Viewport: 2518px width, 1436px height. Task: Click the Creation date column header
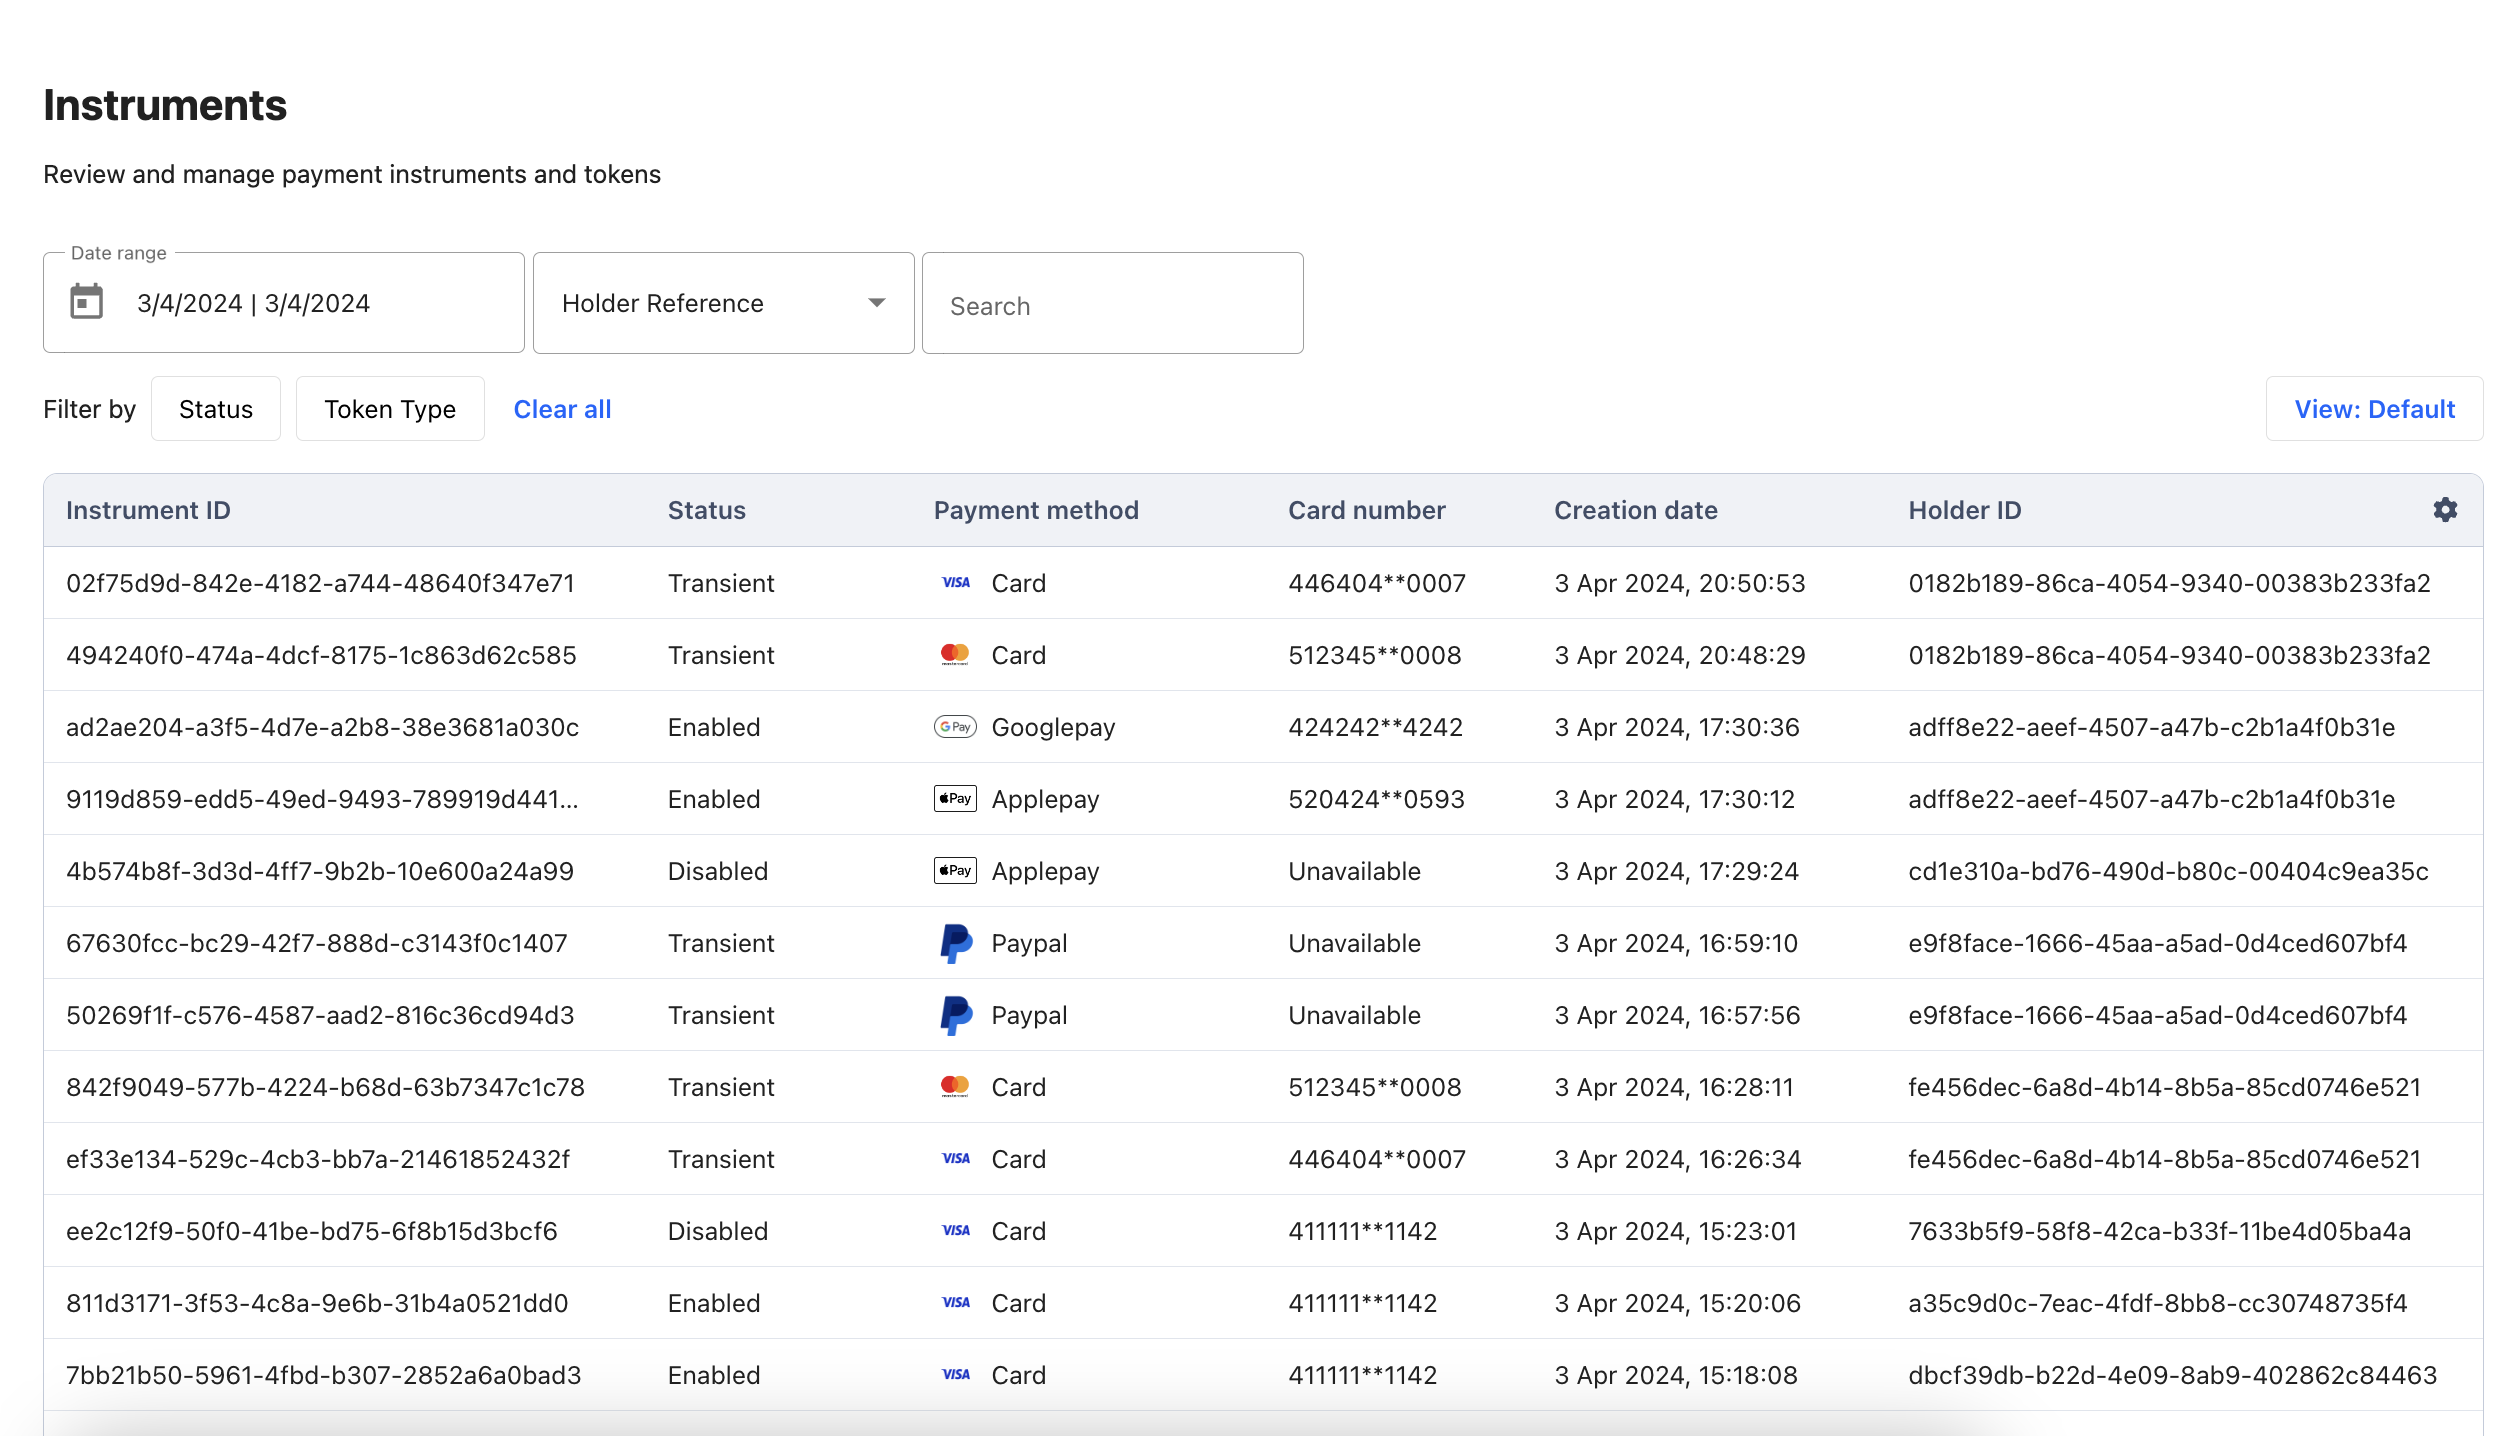point(1635,510)
